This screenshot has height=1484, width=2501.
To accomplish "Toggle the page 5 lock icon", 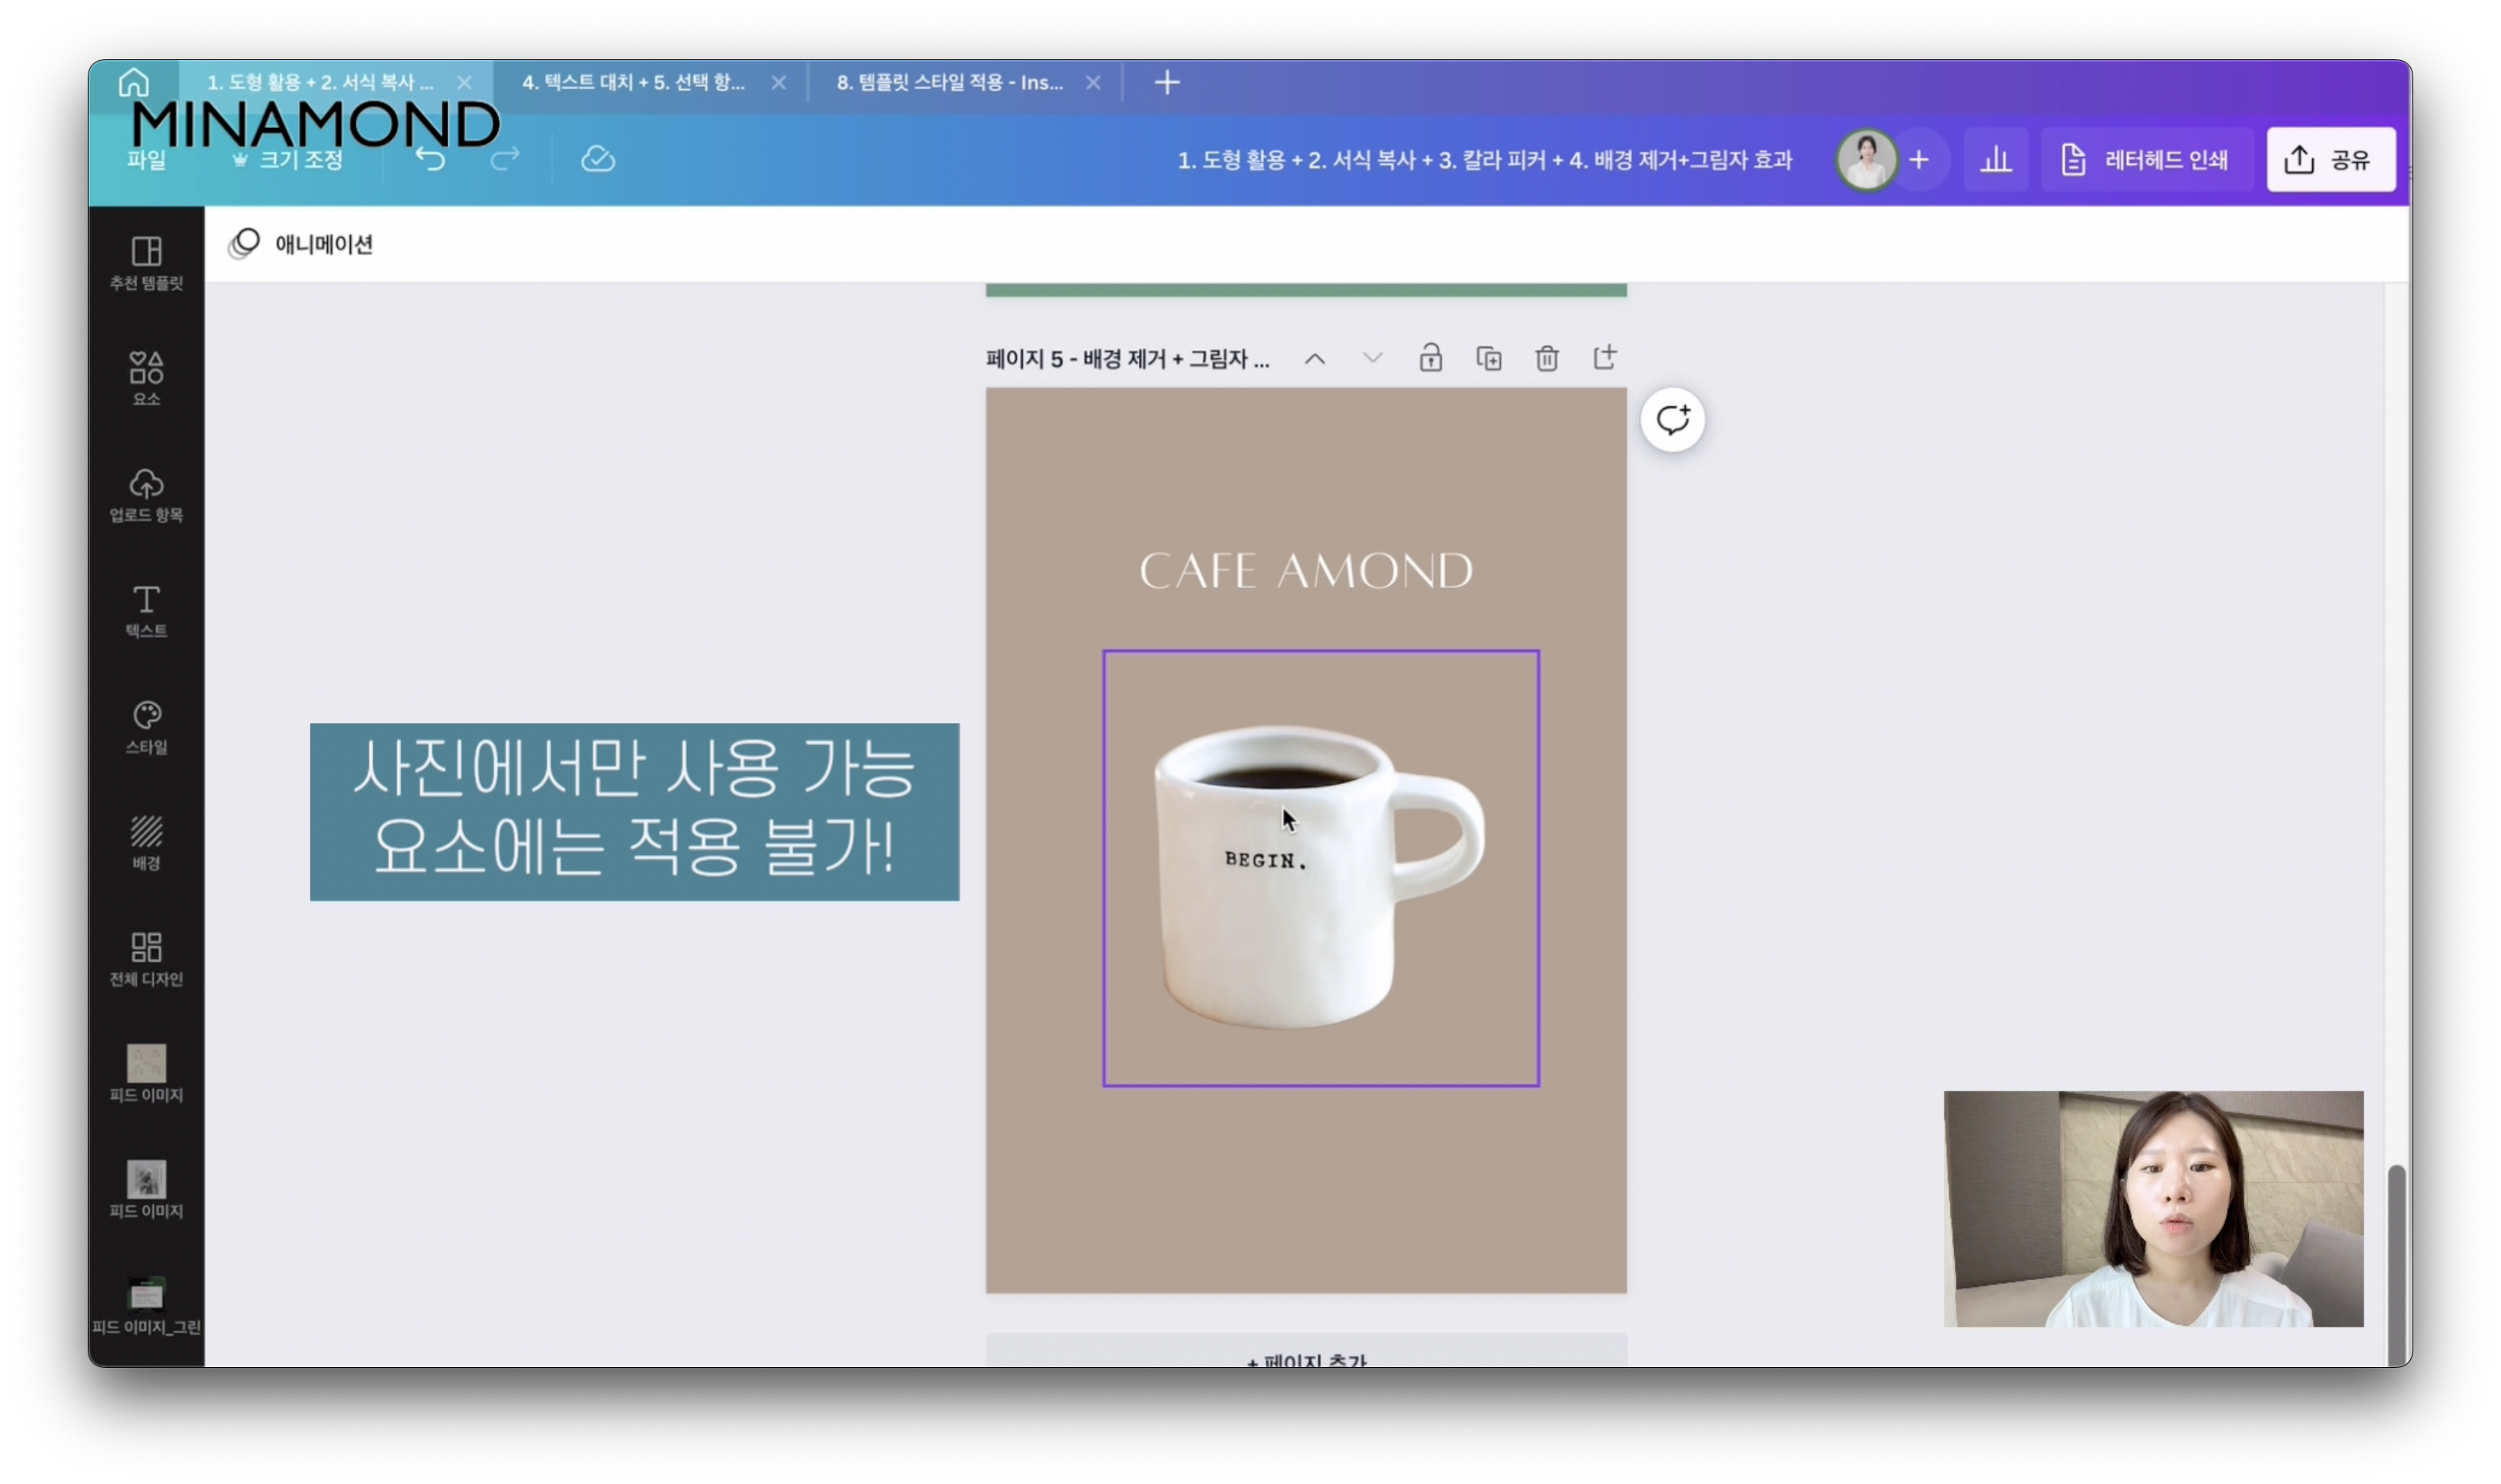I will (x=1430, y=358).
